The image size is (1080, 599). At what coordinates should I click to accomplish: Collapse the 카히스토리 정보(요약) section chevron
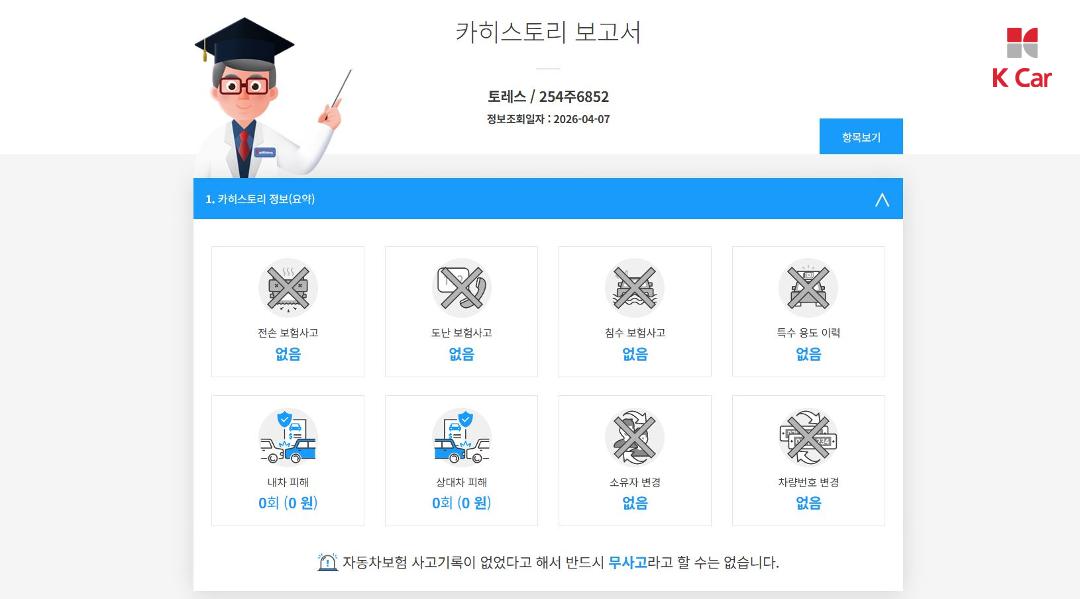882,200
